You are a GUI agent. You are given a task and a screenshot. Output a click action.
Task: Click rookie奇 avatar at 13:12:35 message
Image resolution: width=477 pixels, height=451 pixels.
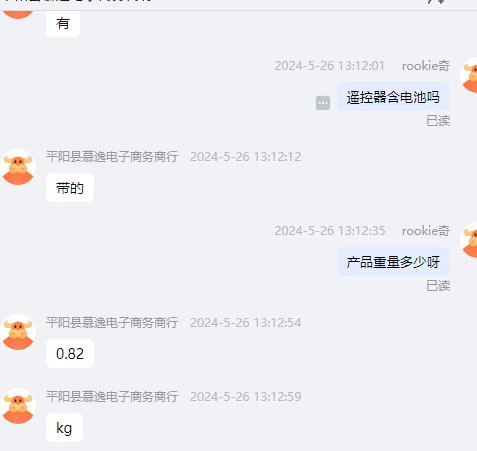pos(469,240)
